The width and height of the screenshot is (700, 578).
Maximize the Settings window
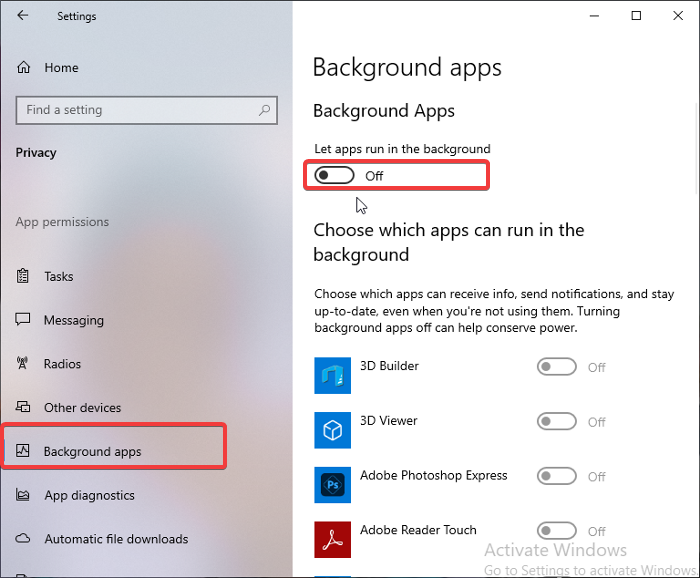(x=636, y=16)
